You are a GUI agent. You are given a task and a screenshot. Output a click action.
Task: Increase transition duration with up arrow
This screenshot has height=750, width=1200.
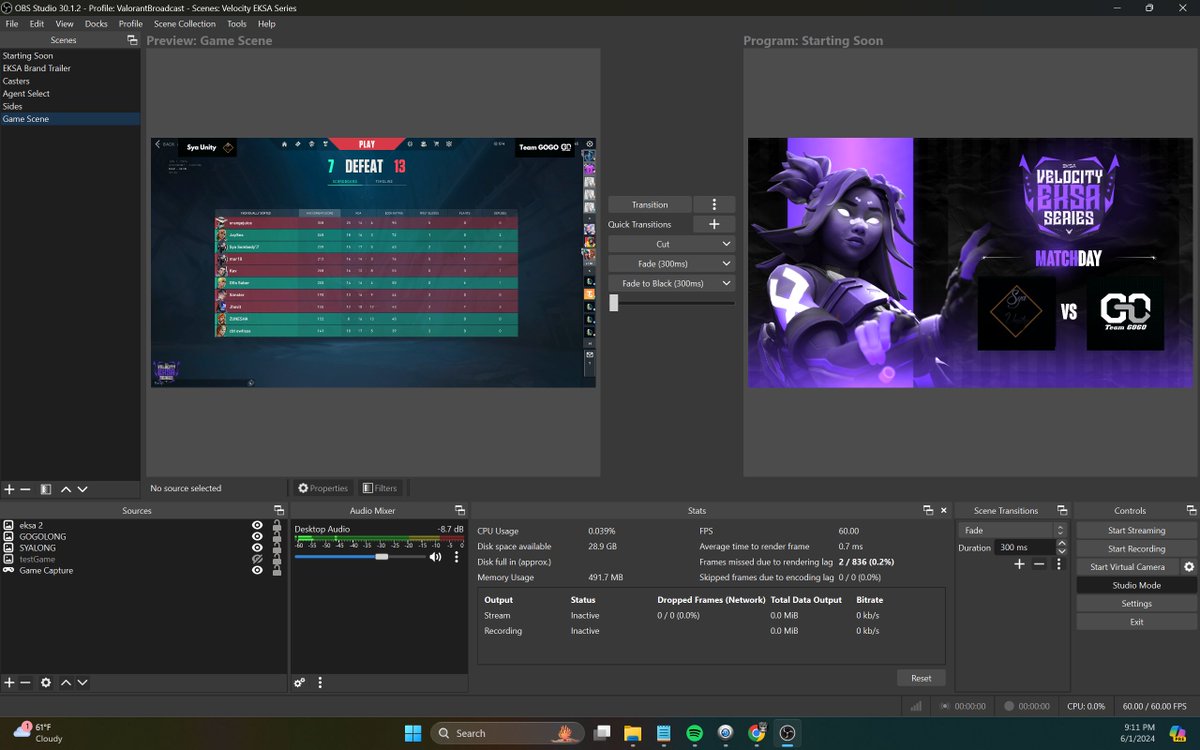tap(1061, 544)
